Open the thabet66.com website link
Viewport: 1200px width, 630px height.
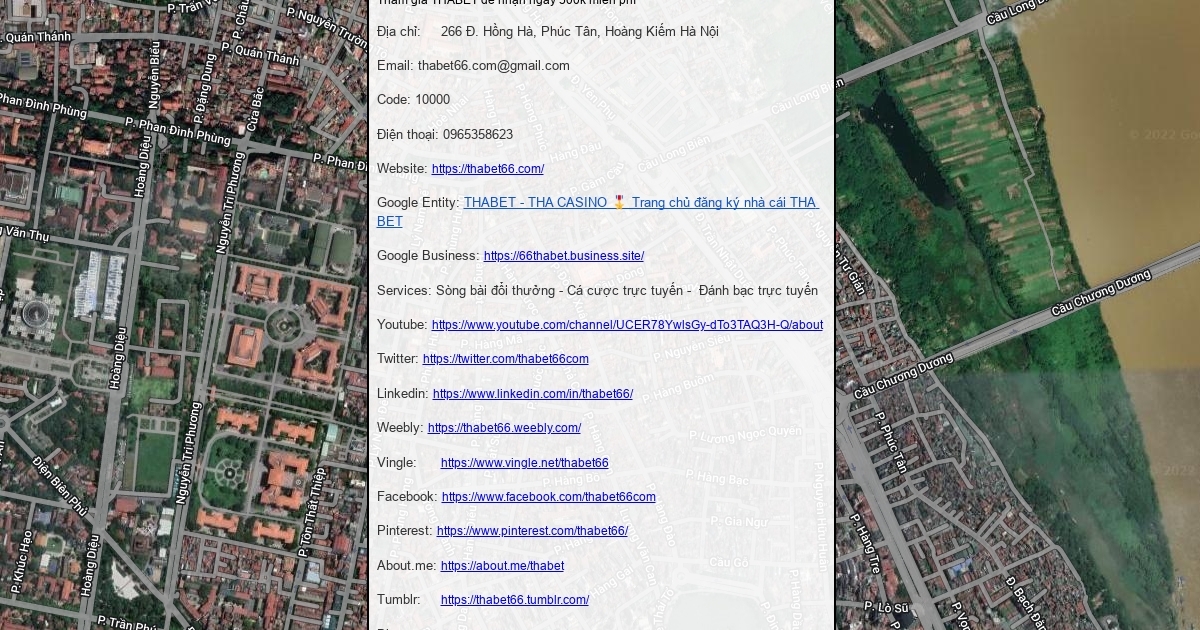(487, 169)
